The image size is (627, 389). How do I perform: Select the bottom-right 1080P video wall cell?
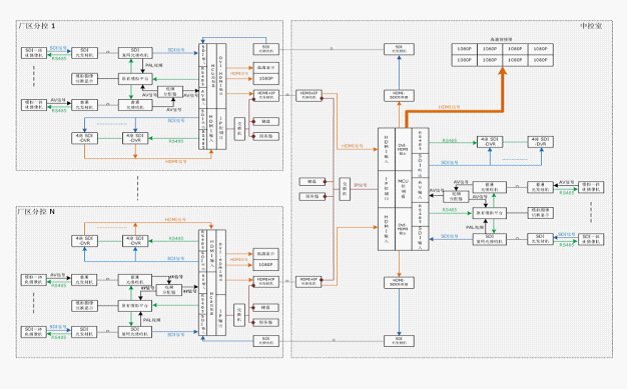point(541,60)
